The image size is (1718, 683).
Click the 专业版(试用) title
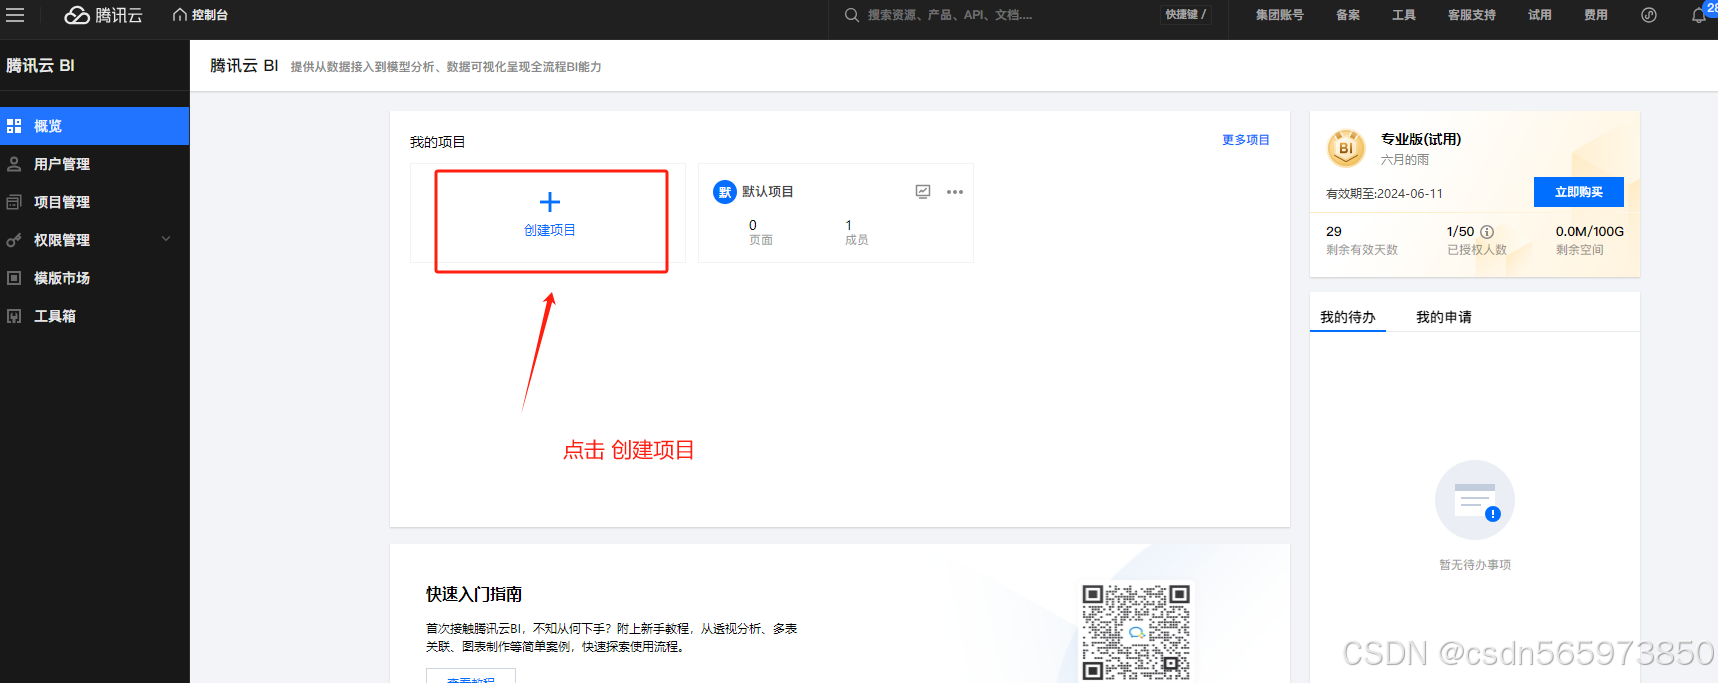click(x=1421, y=139)
